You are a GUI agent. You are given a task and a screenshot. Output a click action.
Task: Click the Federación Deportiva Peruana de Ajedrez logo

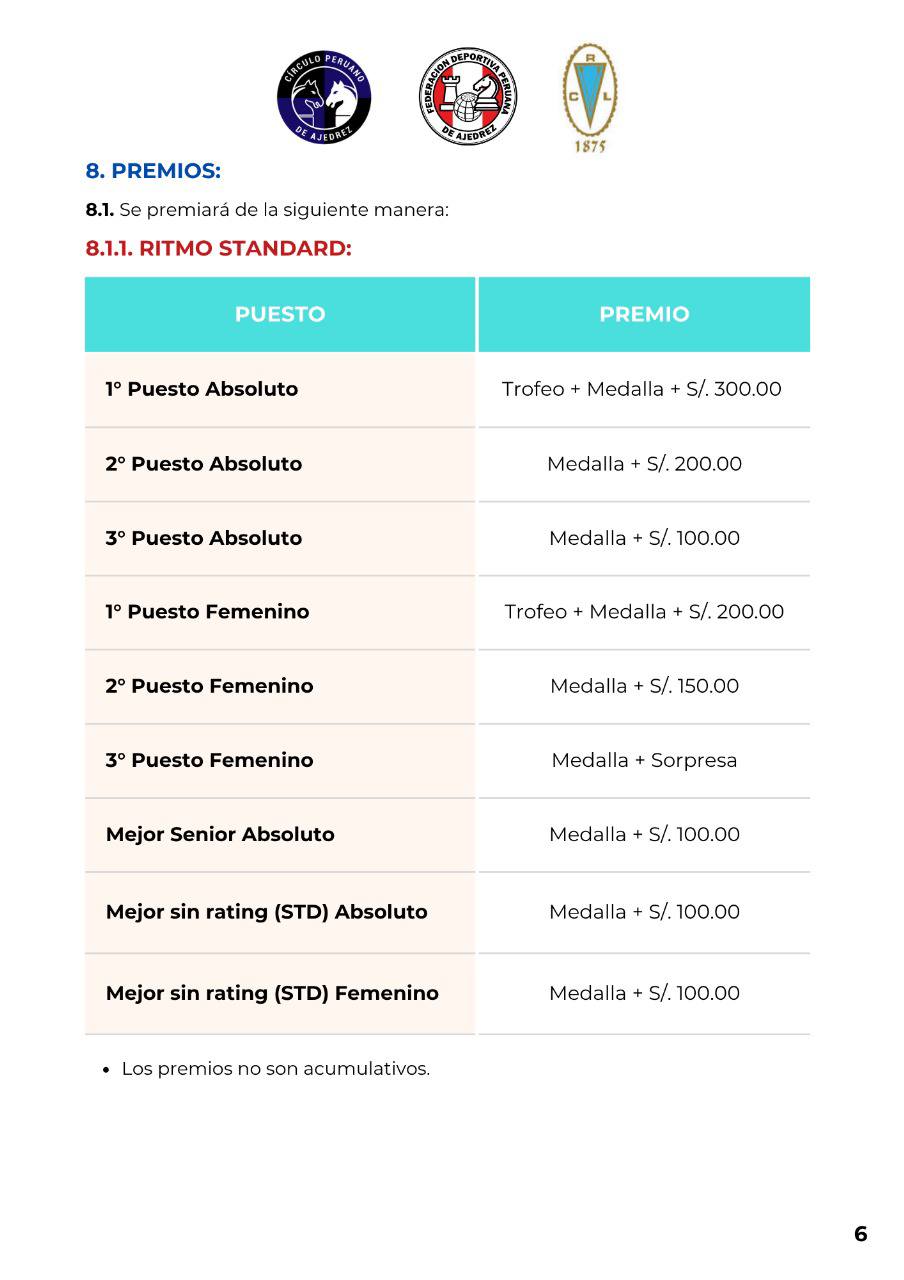[x=468, y=98]
